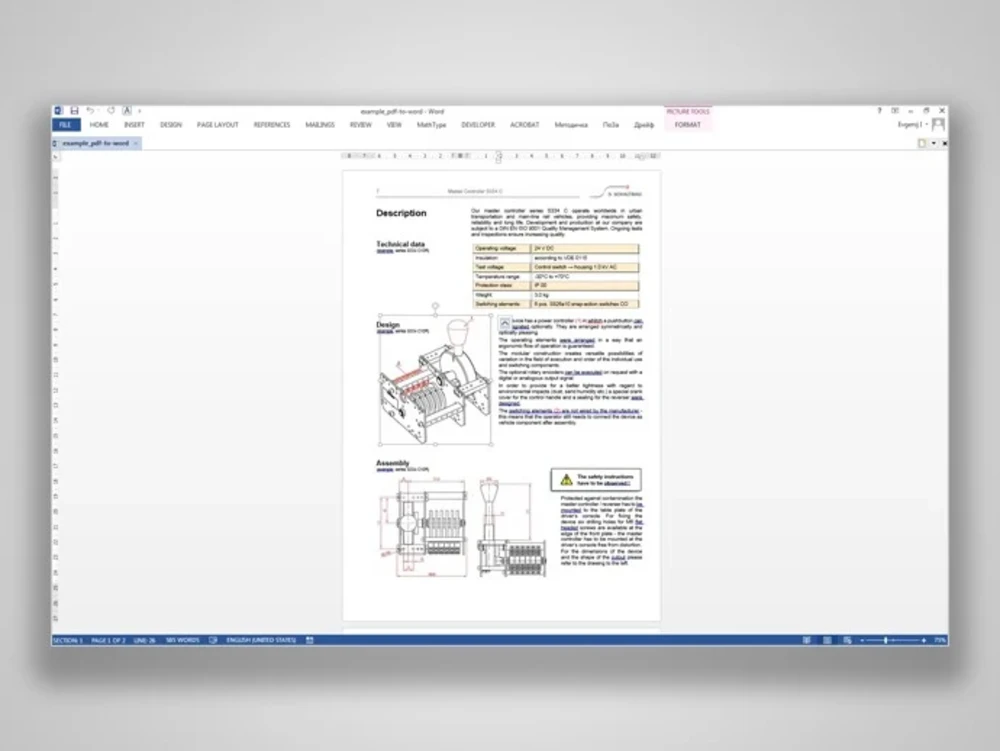1000x751 pixels.
Task: Switch to Web Layout view
Action: 847,640
